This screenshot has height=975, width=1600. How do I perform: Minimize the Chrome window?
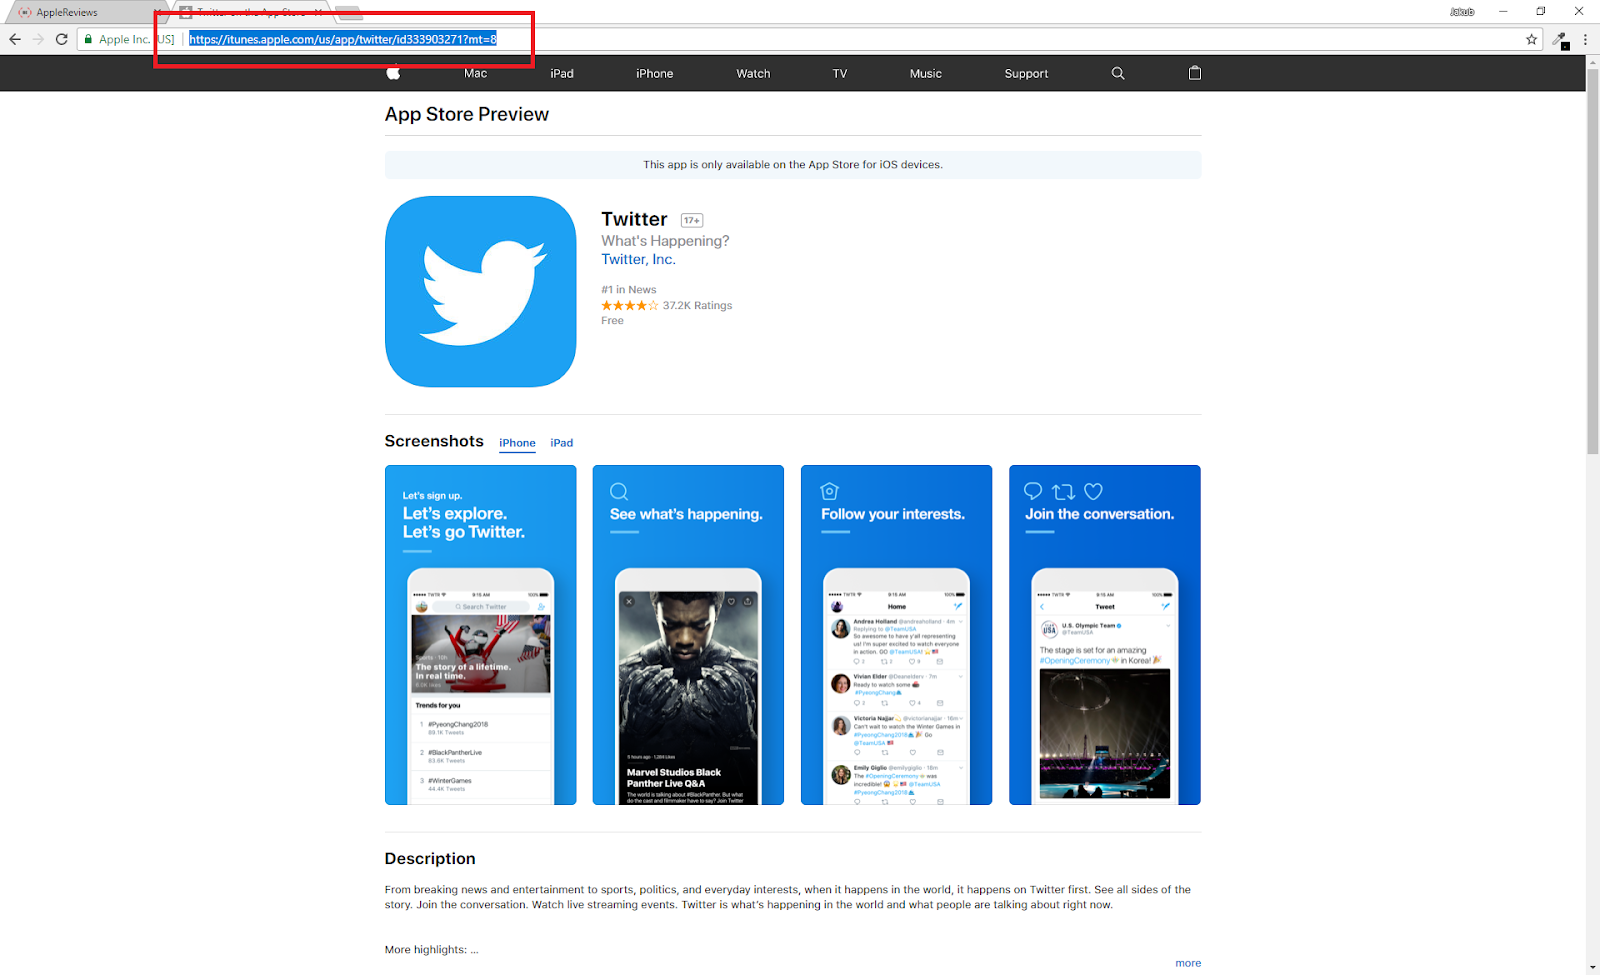pos(1503,12)
